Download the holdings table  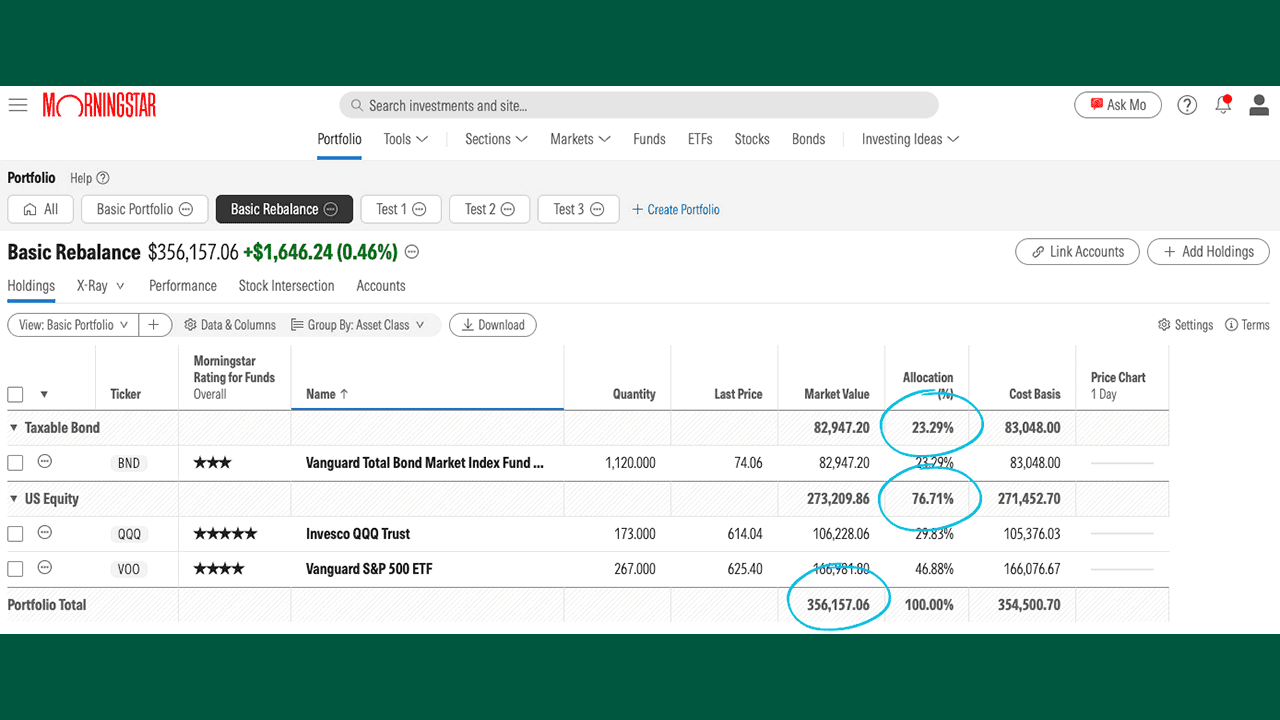click(493, 324)
